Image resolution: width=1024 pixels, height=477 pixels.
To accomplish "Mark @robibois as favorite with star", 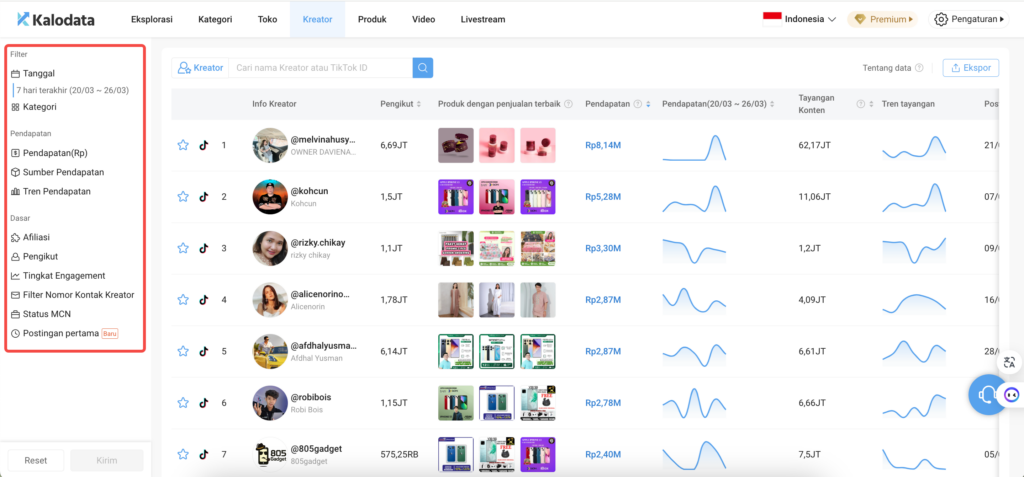I will pos(183,403).
